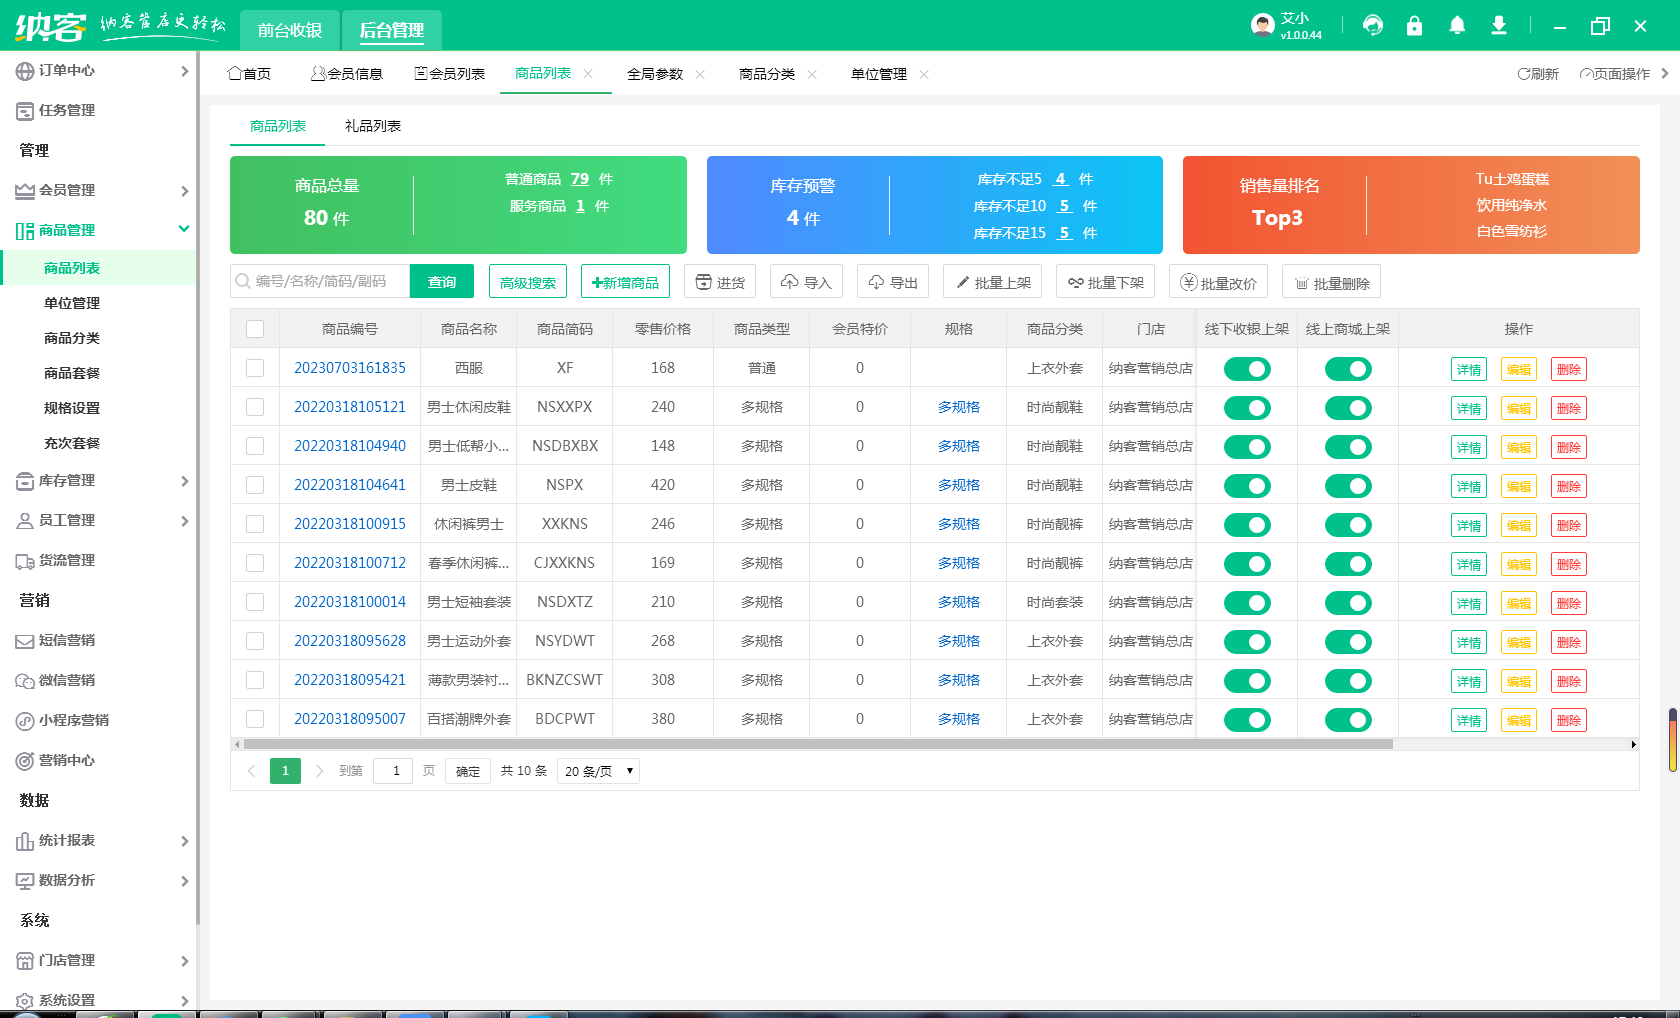Open the 前台收银 menu item
The height and width of the screenshot is (1018, 1680).
[291, 30]
